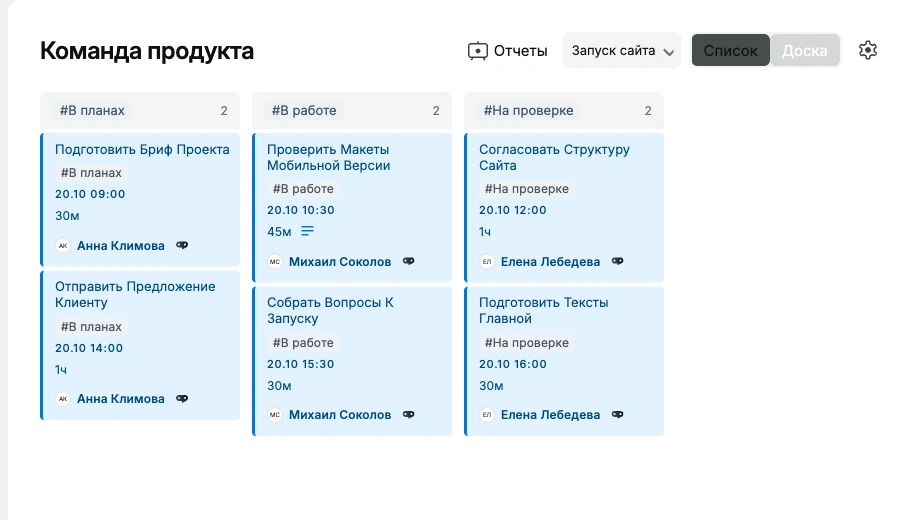Click Михаил Соколов on Проверить Макеты card
The width and height of the screenshot is (912, 520).
pyautogui.click(x=340, y=262)
